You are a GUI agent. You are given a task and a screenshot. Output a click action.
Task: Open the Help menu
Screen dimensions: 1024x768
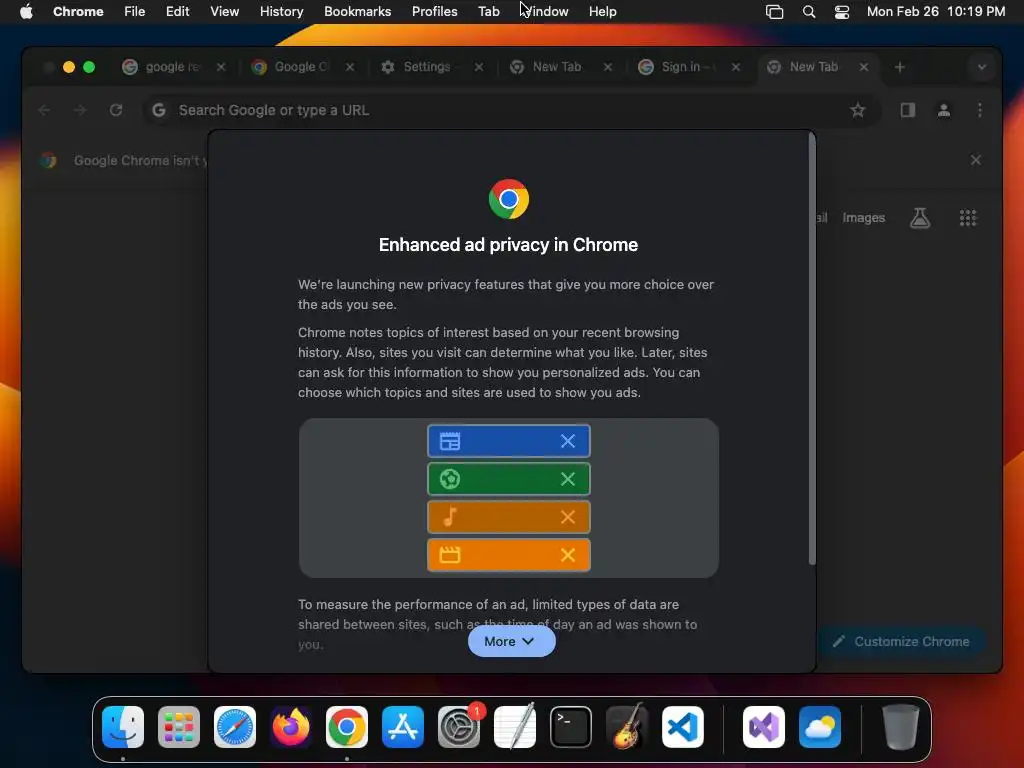coord(602,11)
